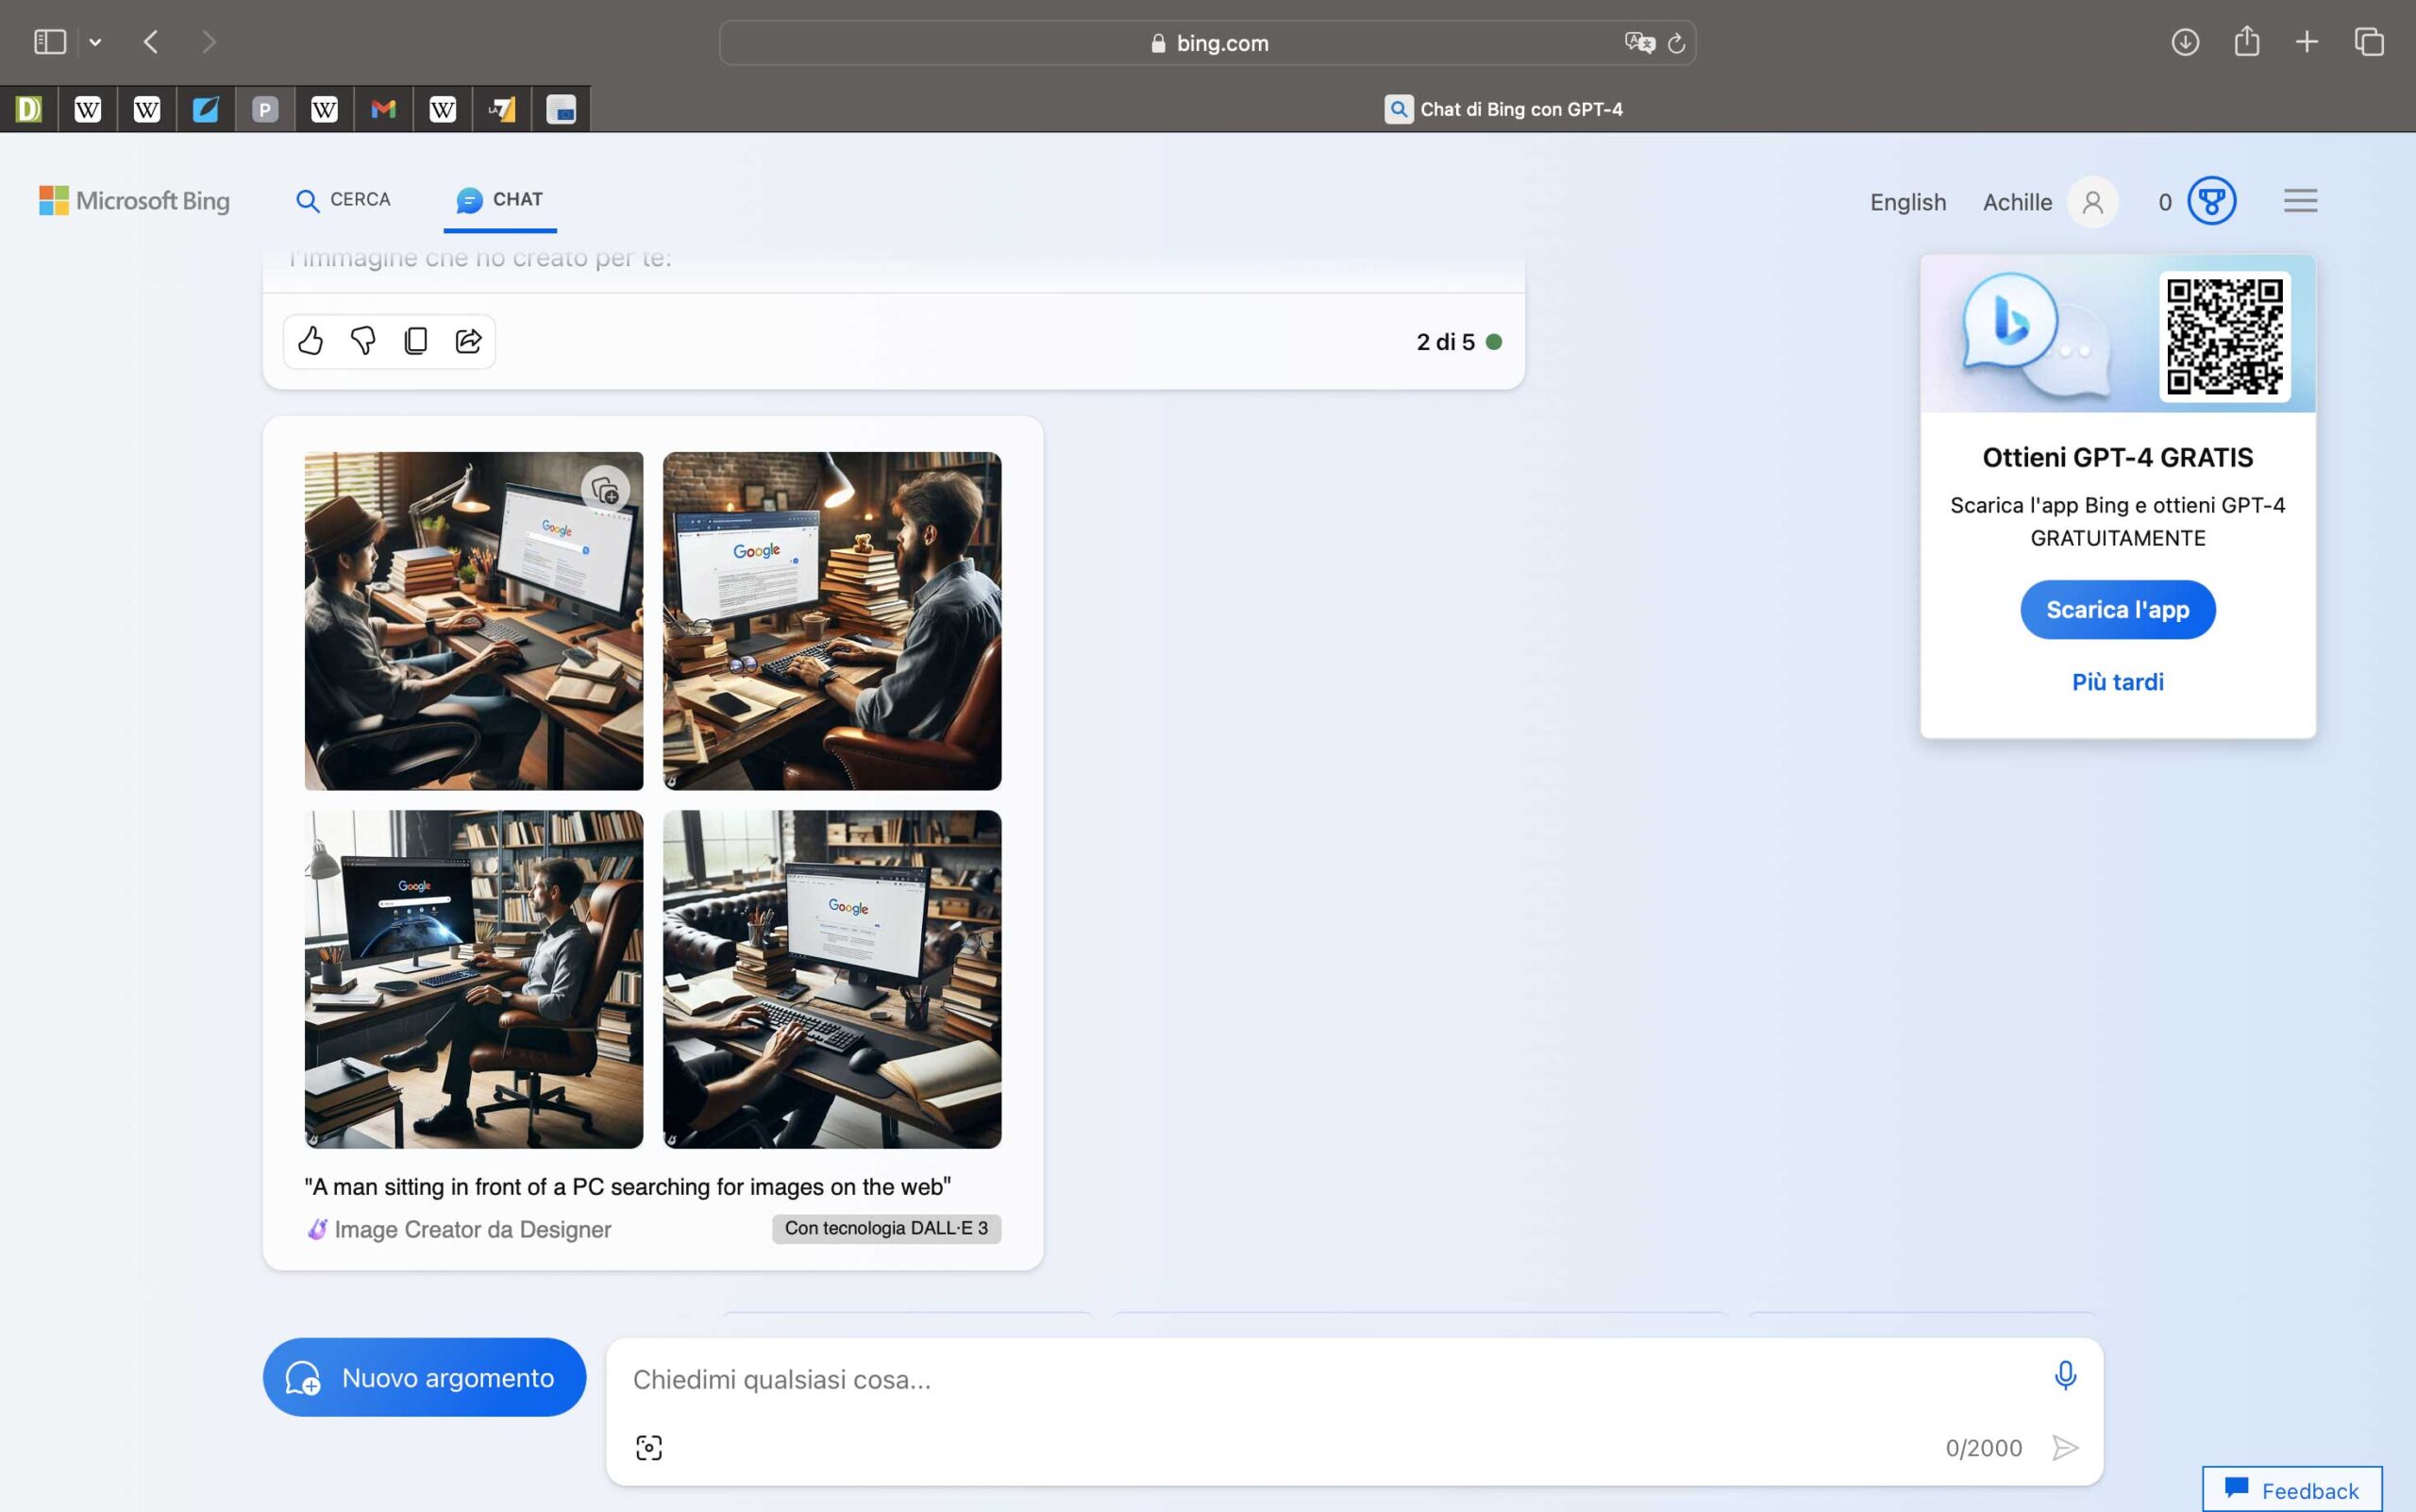Image resolution: width=2416 pixels, height=1512 pixels.
Task: Expand the sidebar tab groups dropdown arrow
Action: [x=95, y=42]
